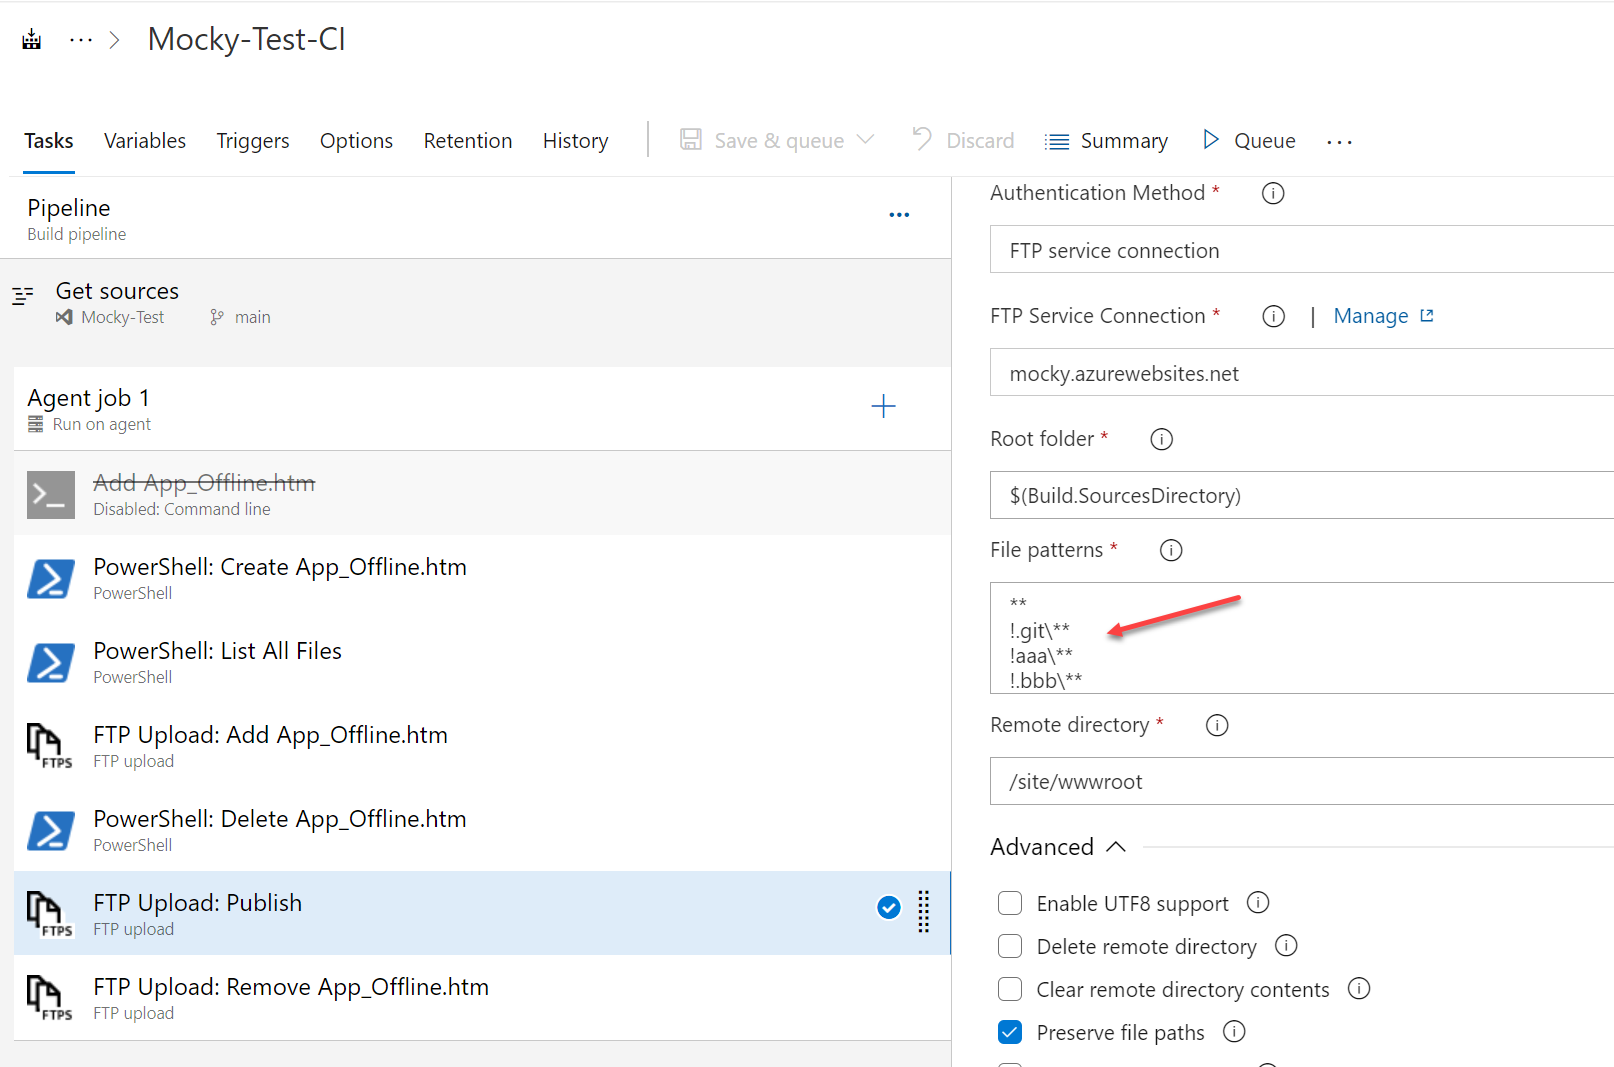Click the Root folder input field
The height and width of the screenshot is (1067, 1614).
point(1302,495)
